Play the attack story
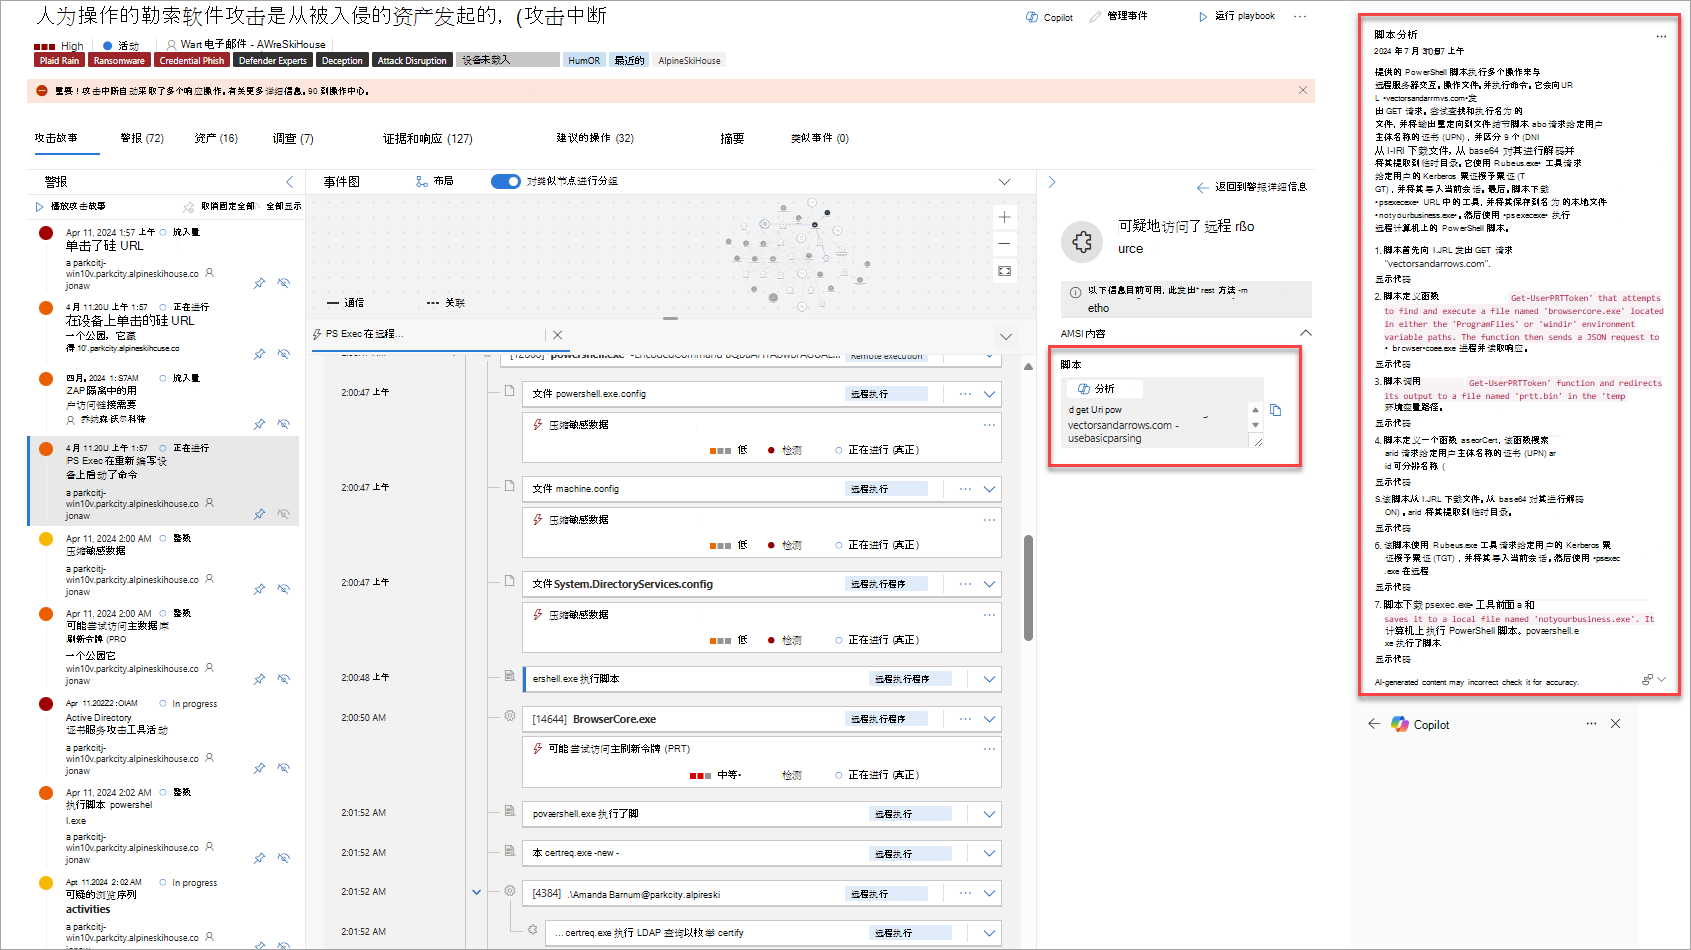This screenshot has width=1691, height=950. 71,207
